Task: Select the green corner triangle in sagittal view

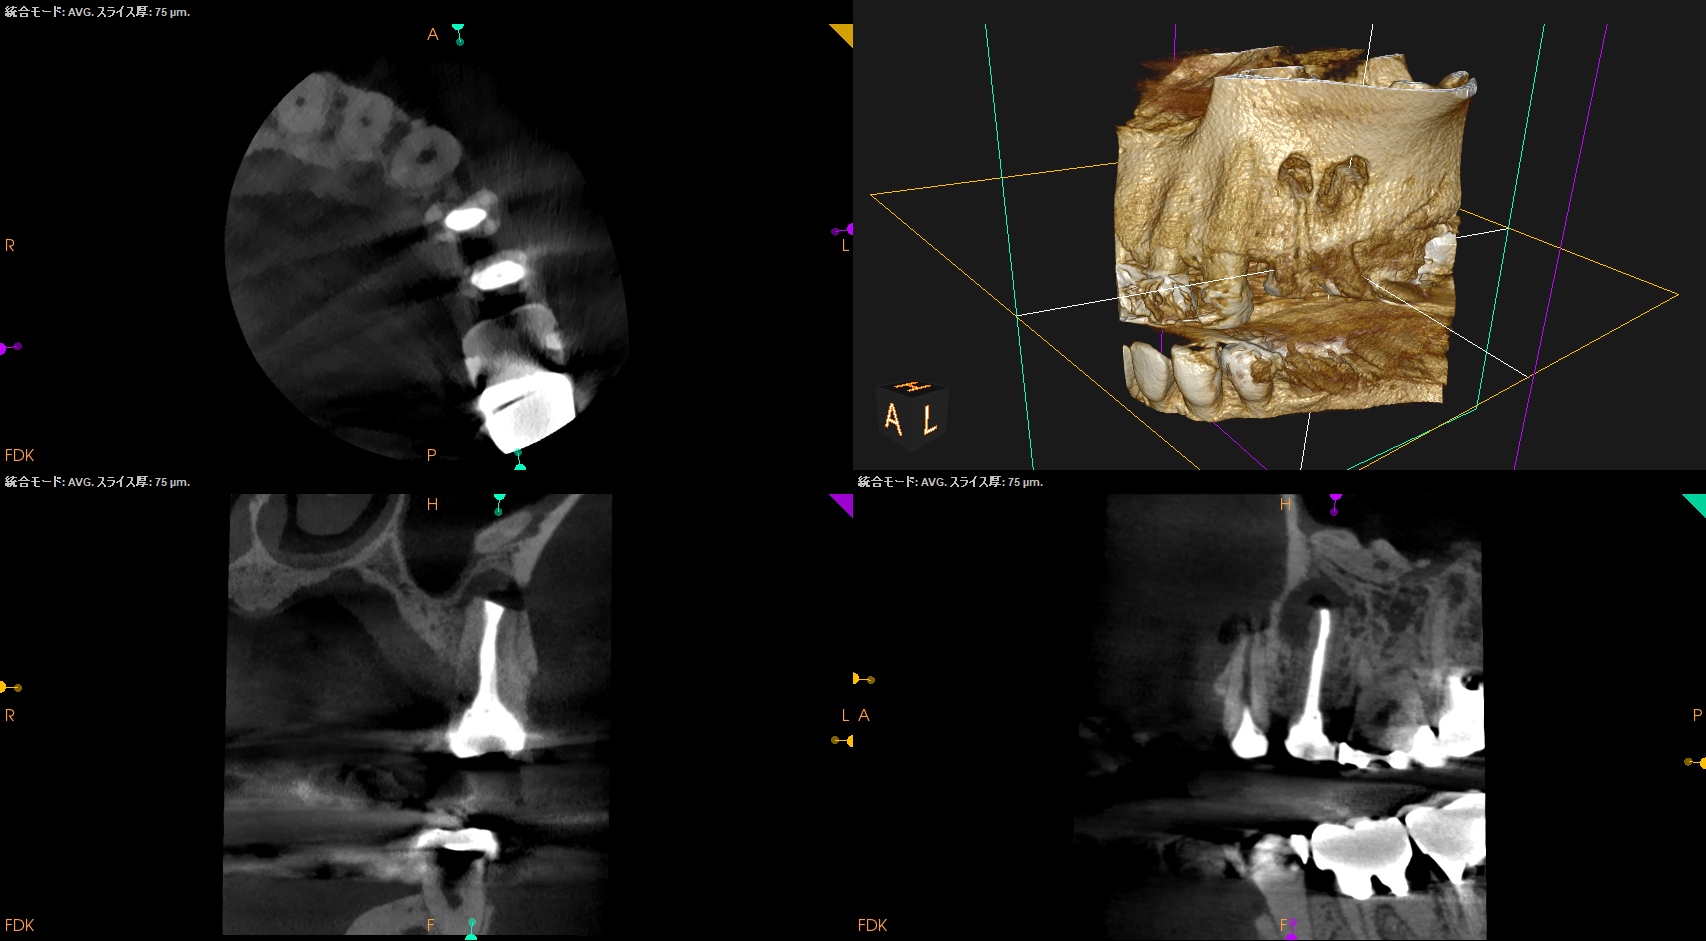Action: pos(1696,503)
